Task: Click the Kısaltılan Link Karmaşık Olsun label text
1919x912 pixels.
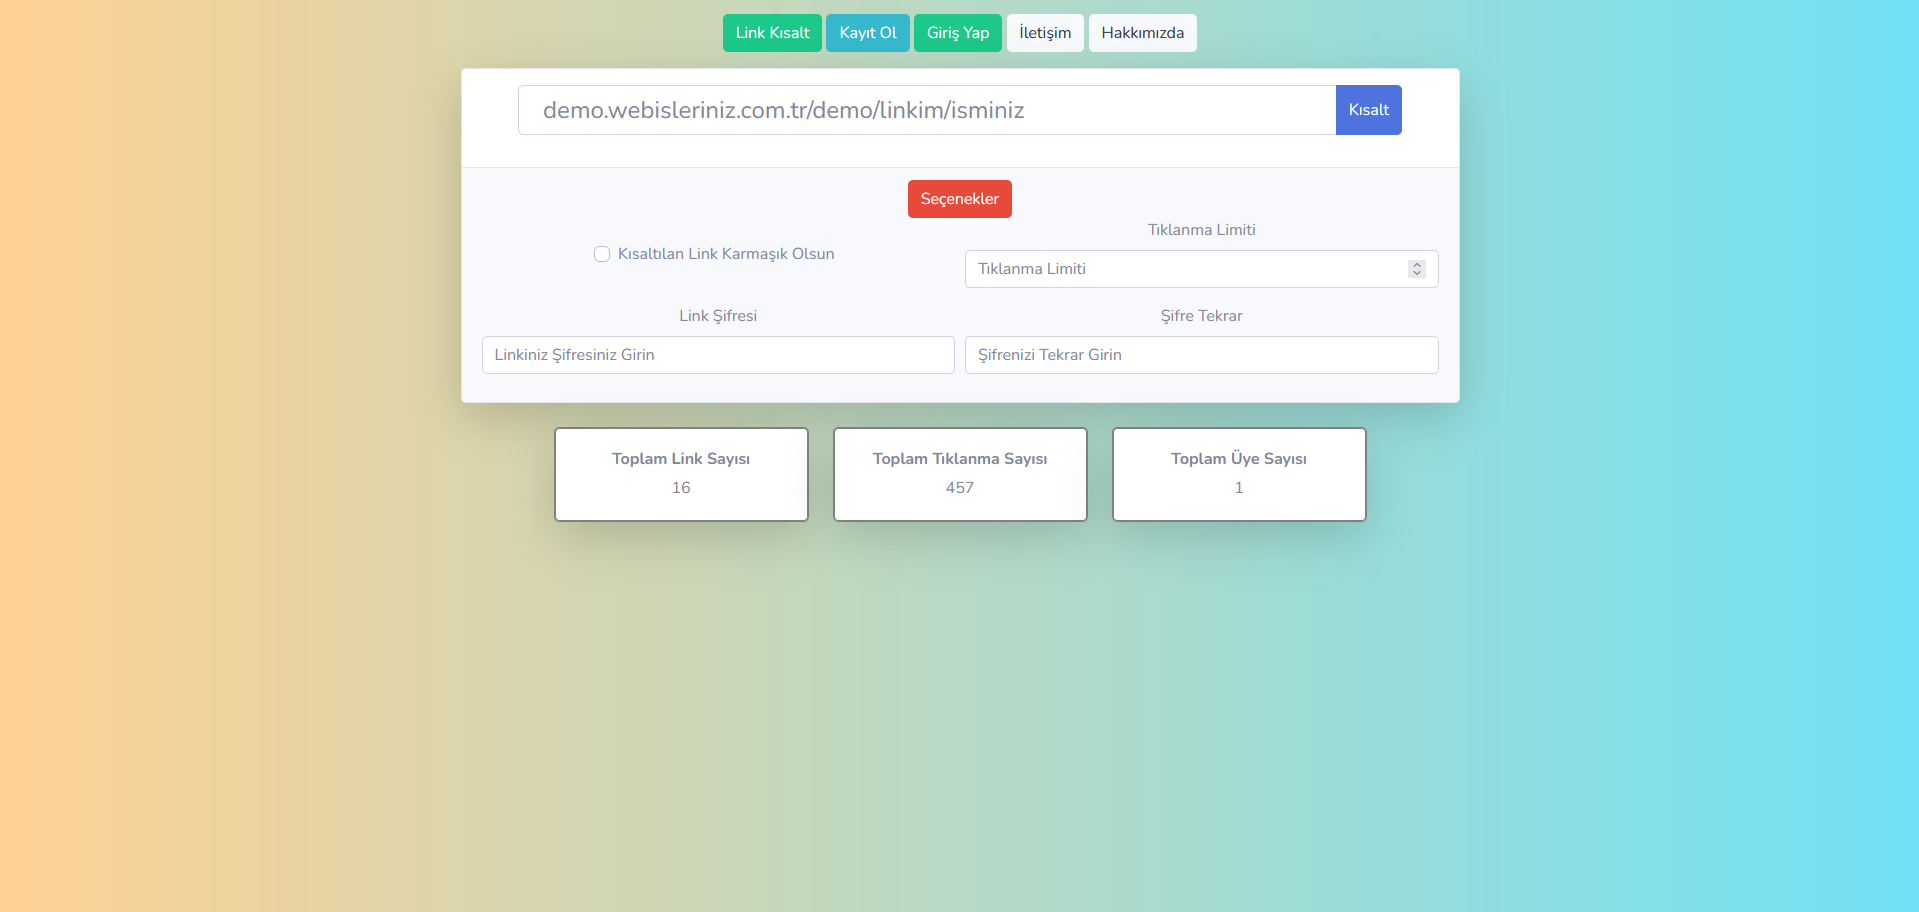Action: [725, 254]
